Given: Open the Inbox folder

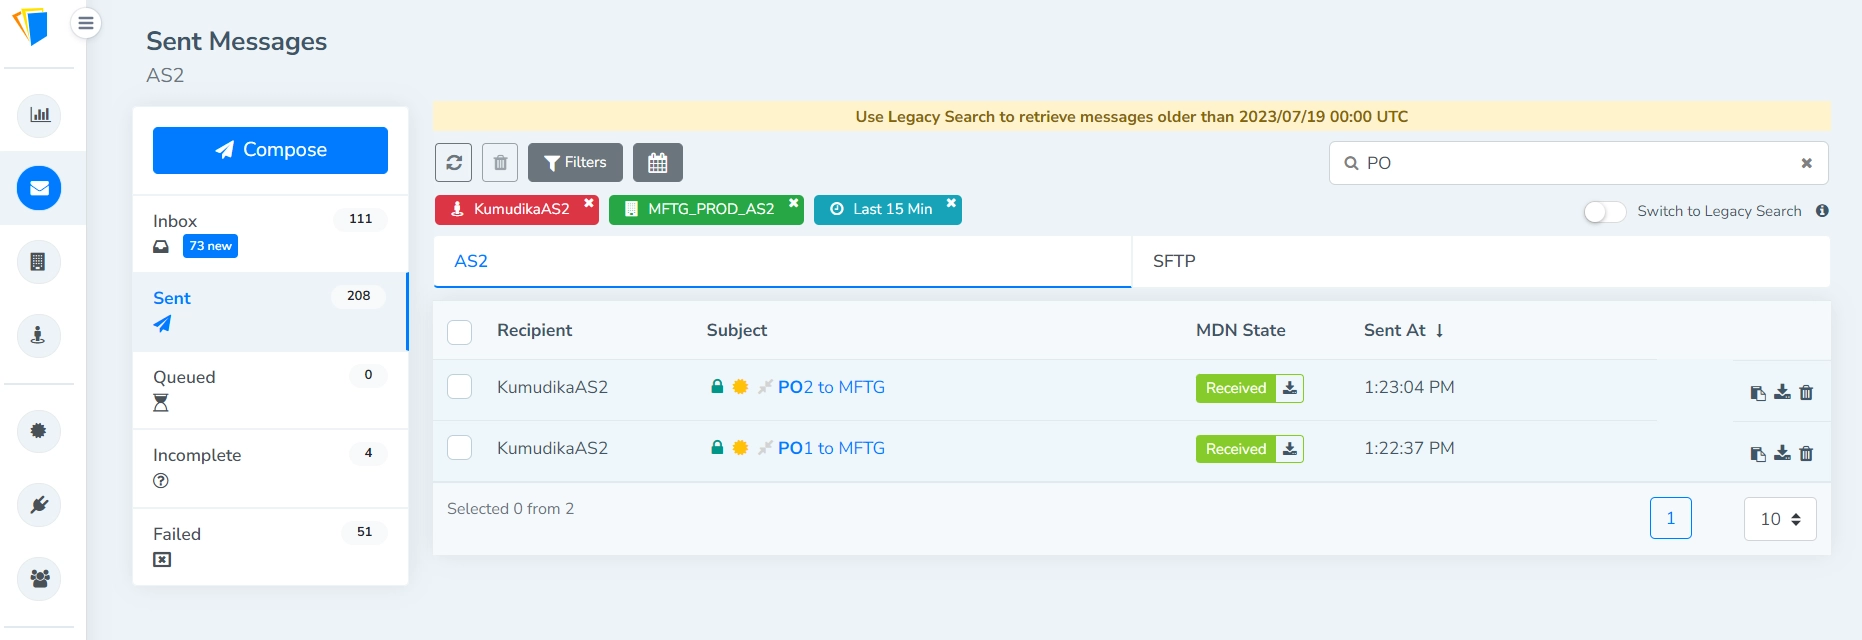Looking at the screenshot, I should [270, 233].
